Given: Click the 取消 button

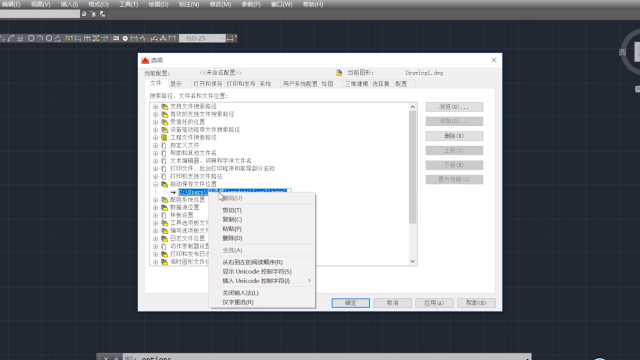Looking at the screenshot, I should pyautogui.click(x=392, y=303).
